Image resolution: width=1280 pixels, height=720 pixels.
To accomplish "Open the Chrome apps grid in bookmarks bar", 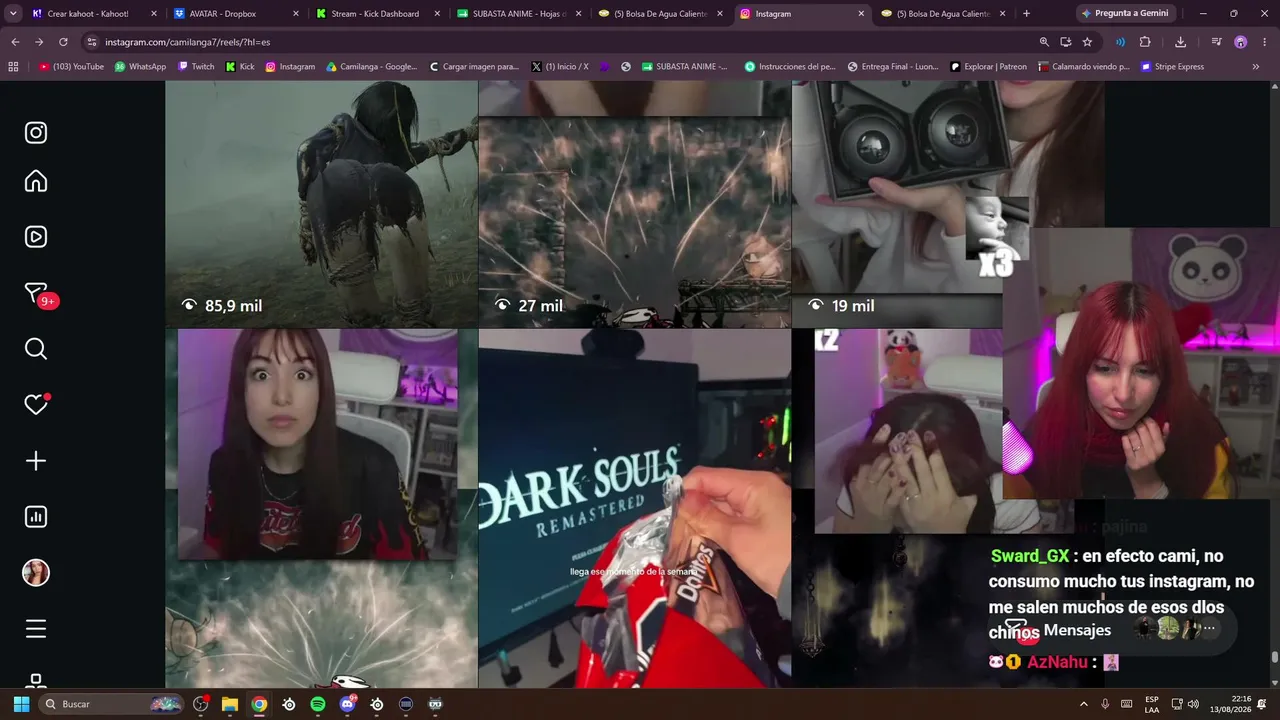I will [13, 67].
